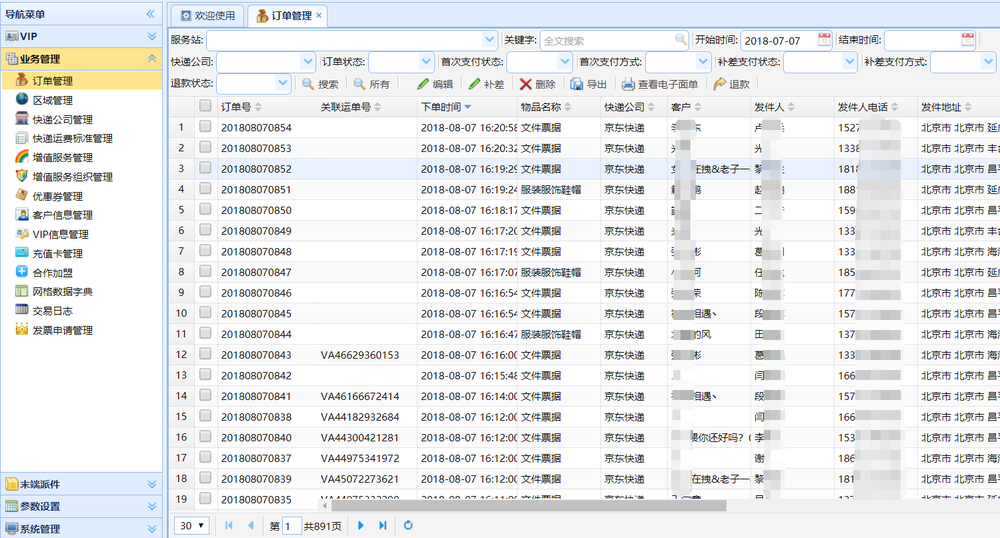This screenshot has width=1000, height=538.
Task: Check the box for order 201808070848
Action: click(x=205, y=250)
